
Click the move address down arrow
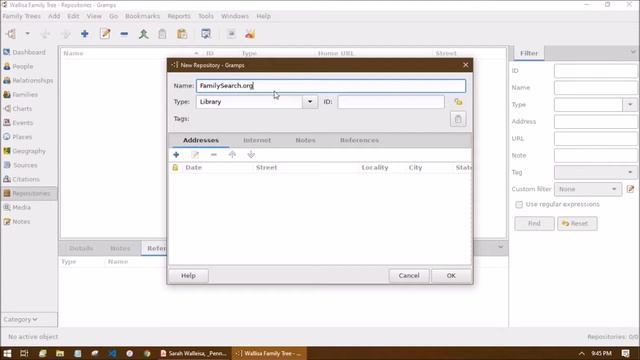[251, 155]
